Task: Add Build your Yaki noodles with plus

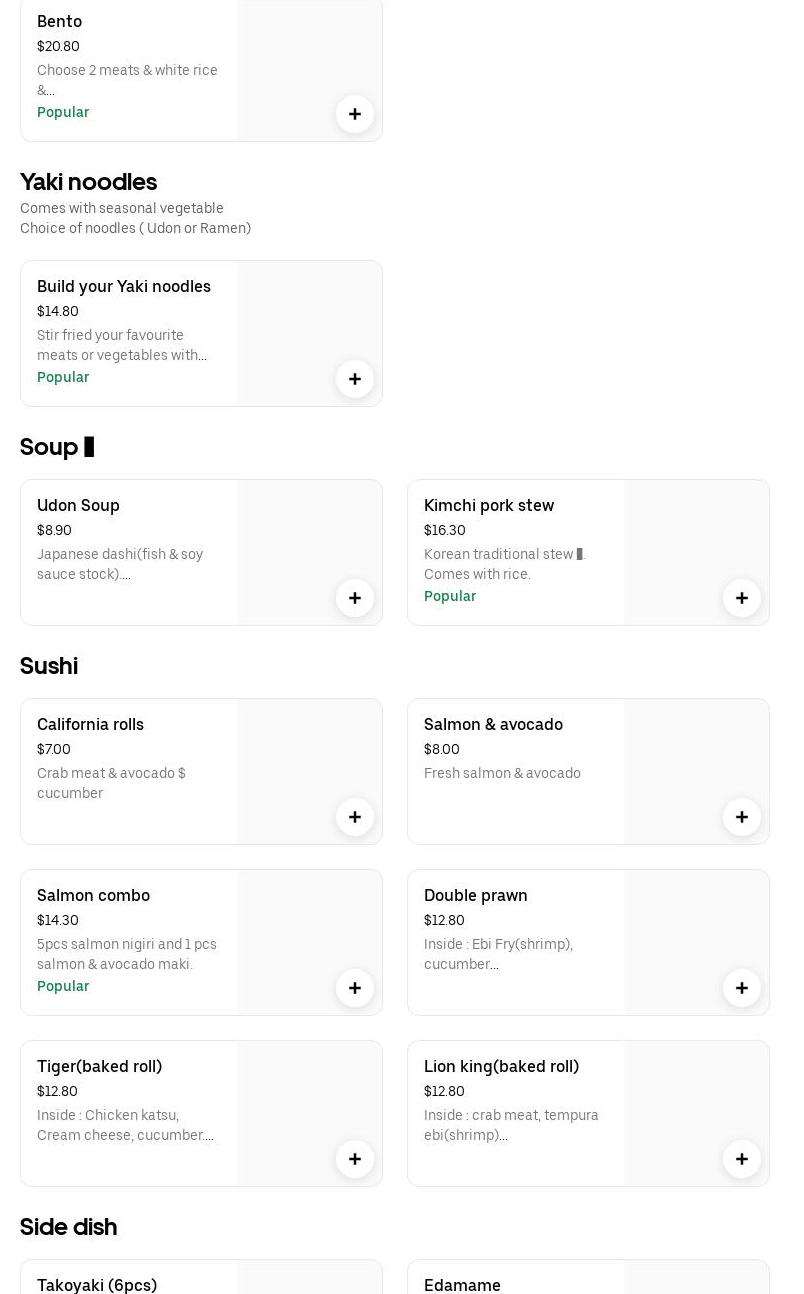Action: 355,379
